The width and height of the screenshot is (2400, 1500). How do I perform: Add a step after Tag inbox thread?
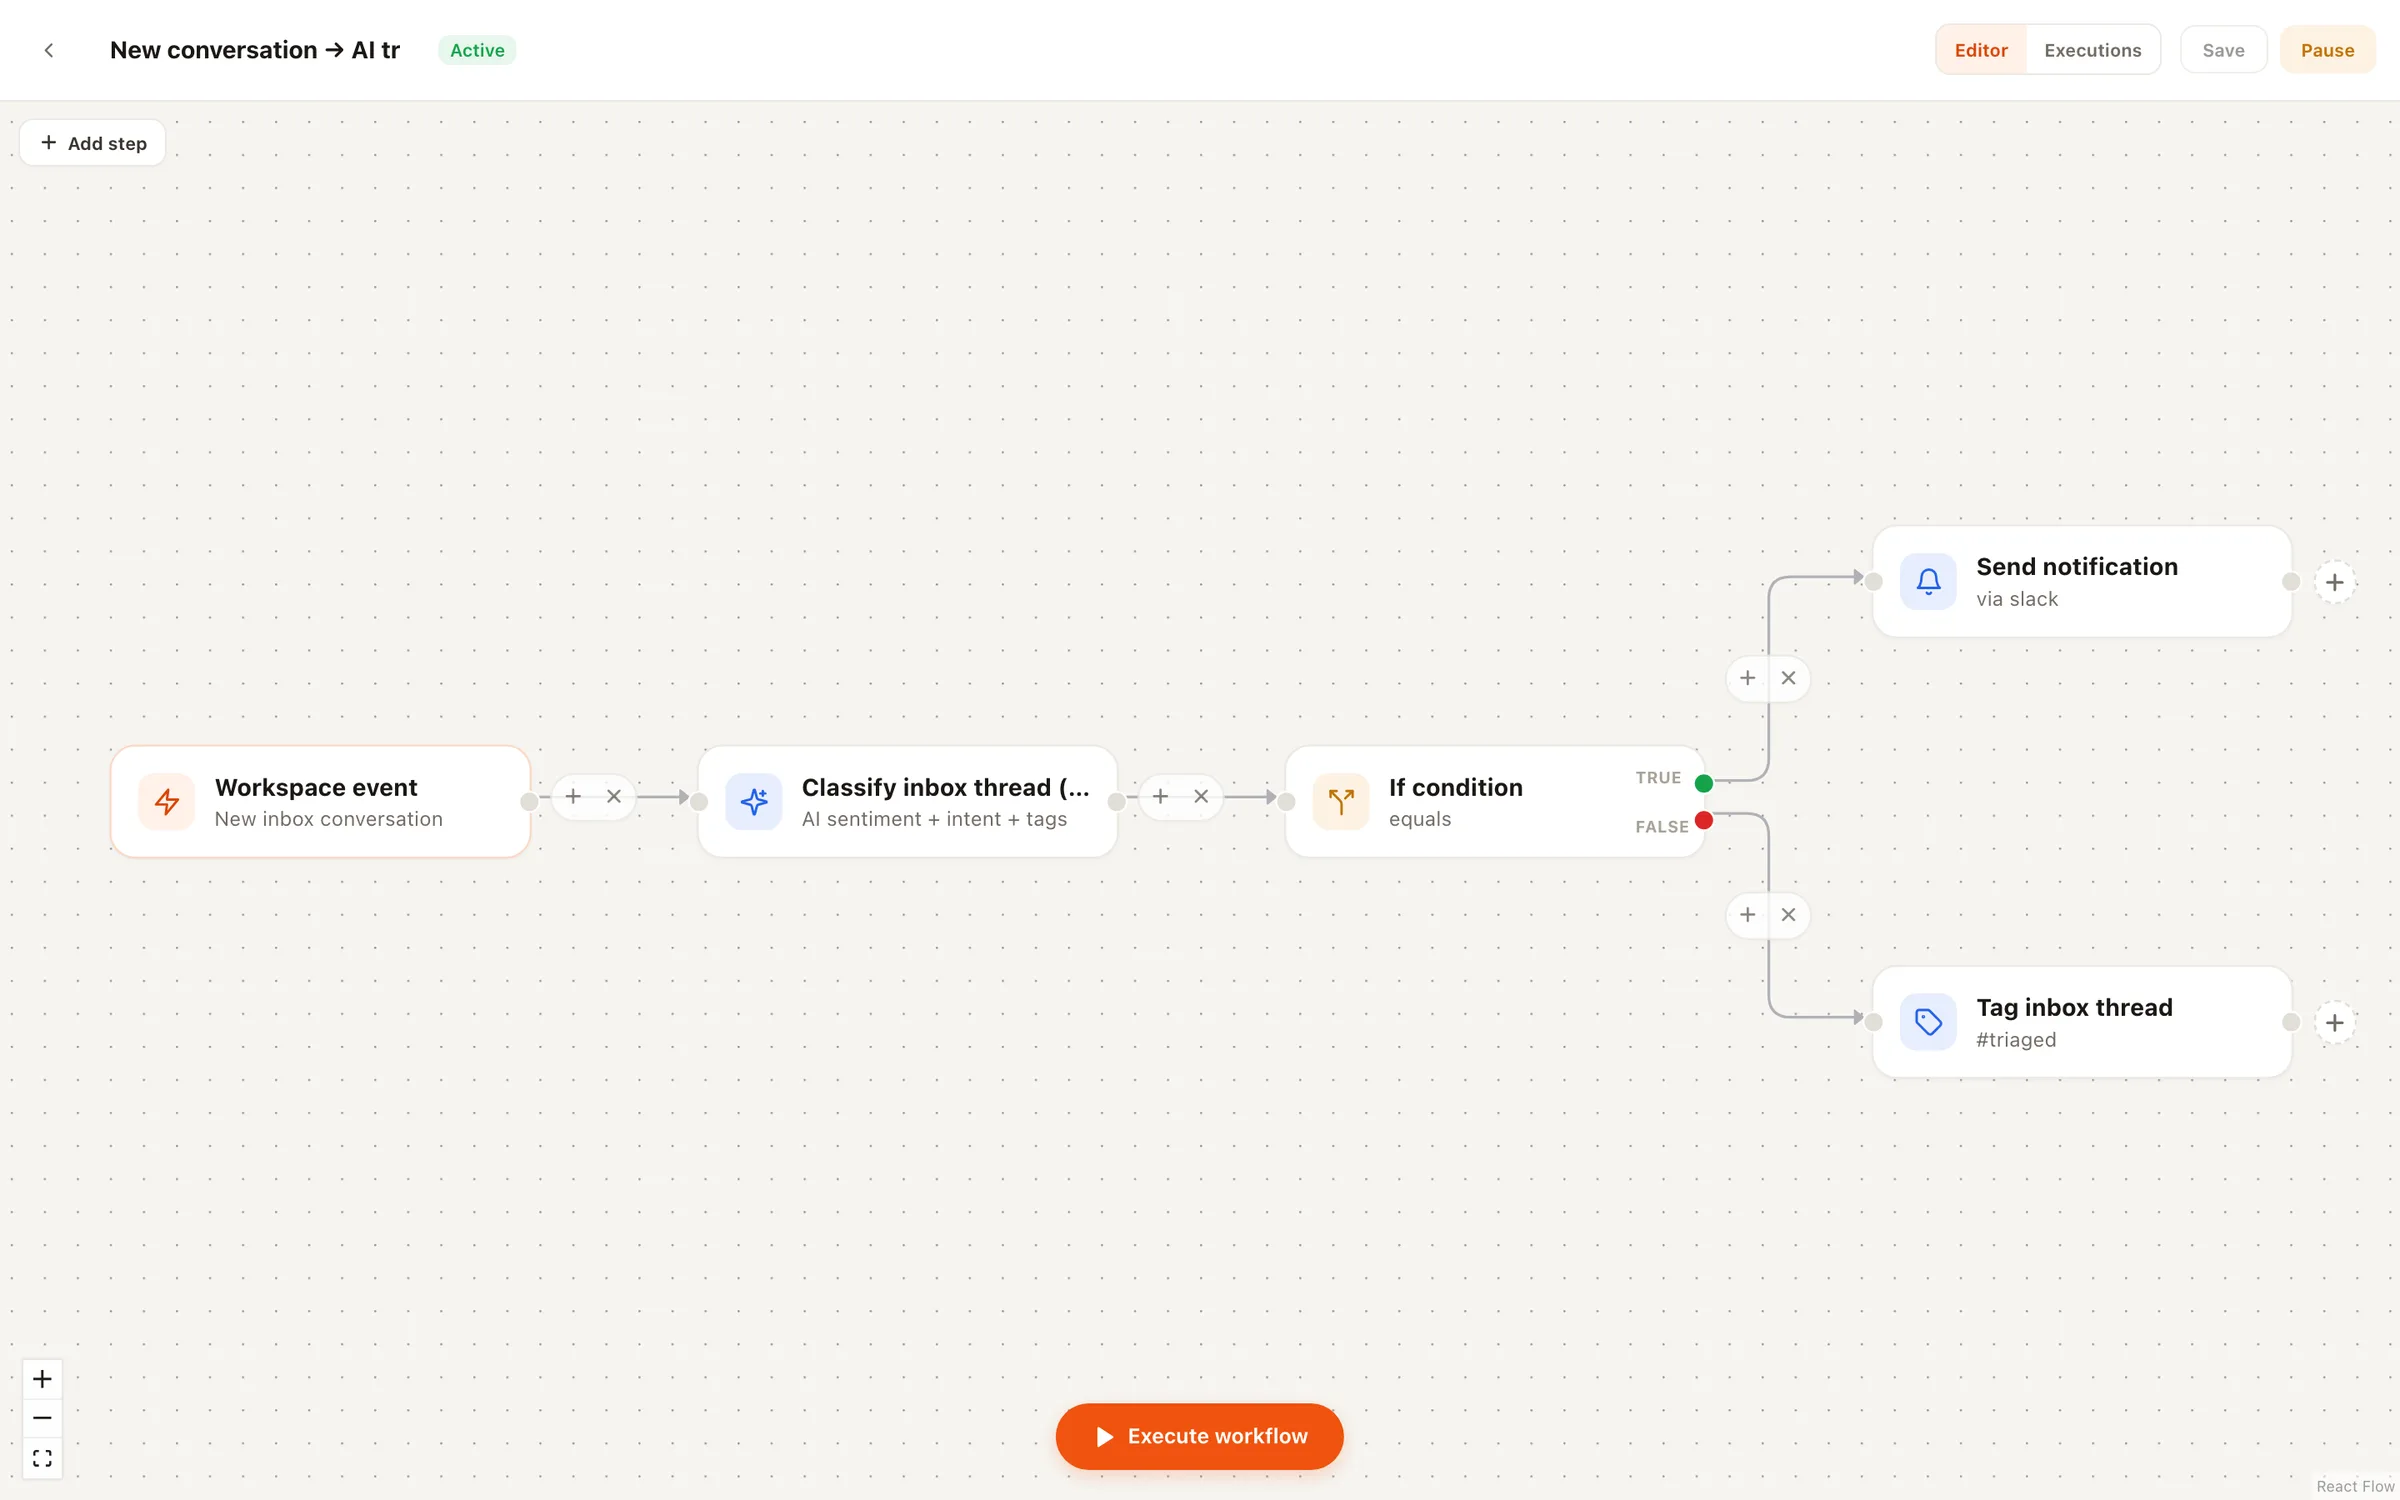pyautogui.click(x=2335, y=1023)
